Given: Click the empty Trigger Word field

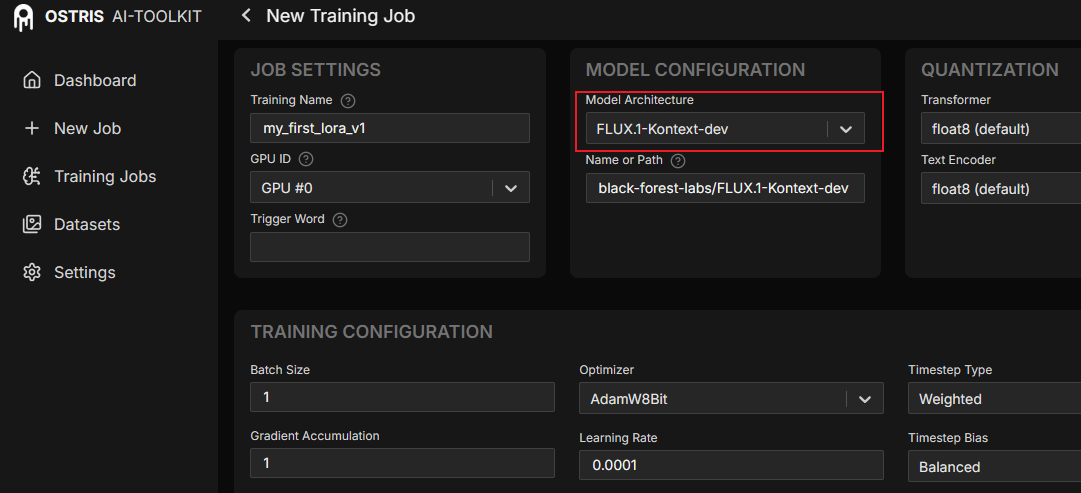Looking at the screenshot, I should coord(390,247).
